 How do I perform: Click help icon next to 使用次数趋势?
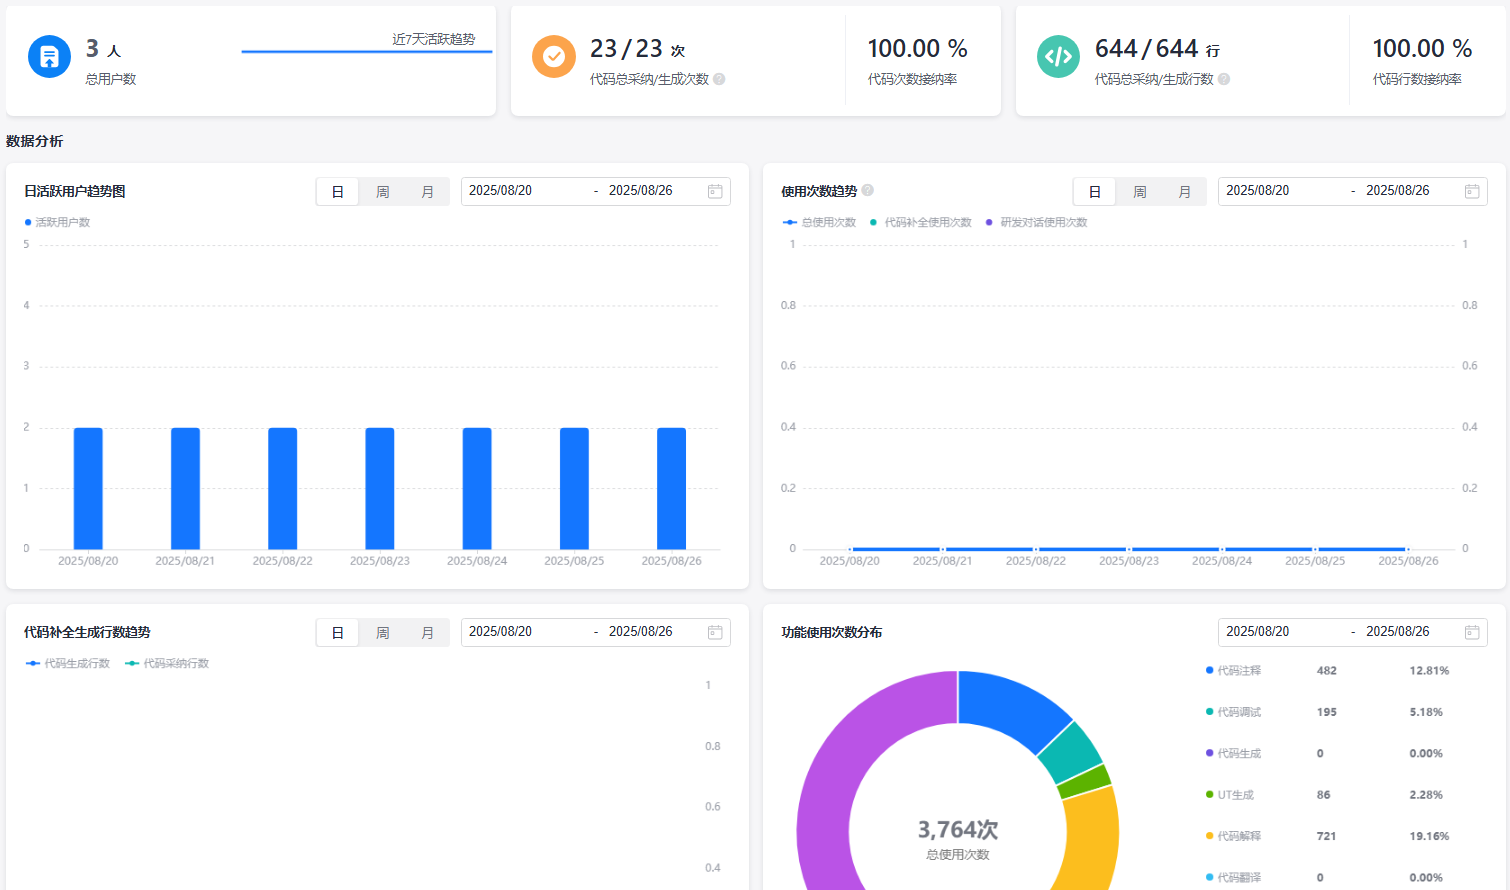pos(868,190)
